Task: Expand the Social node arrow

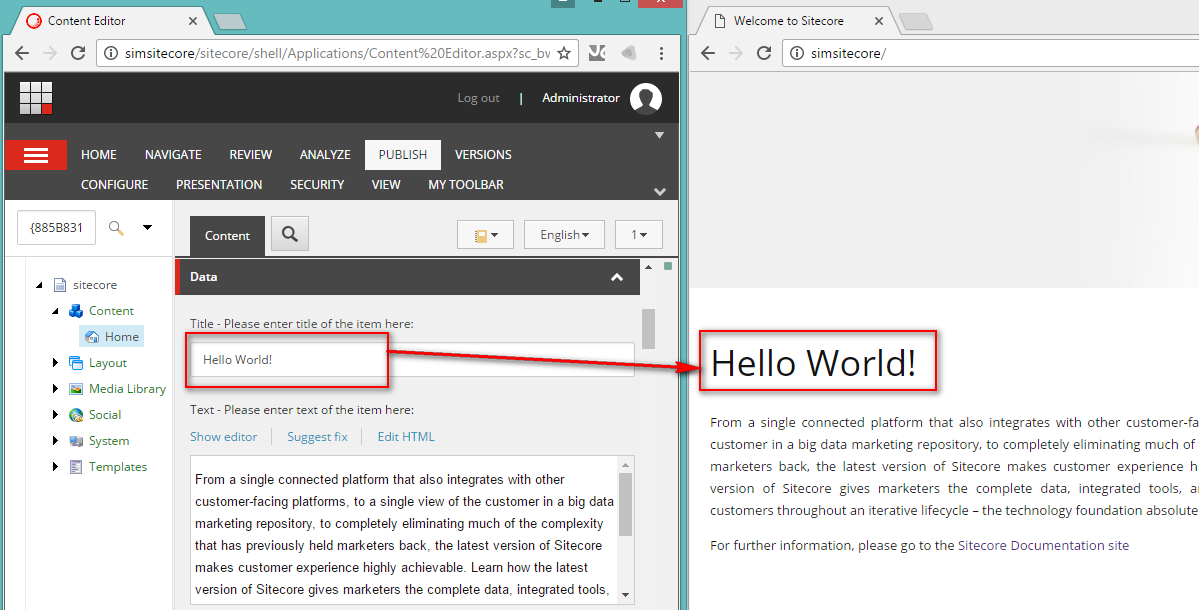Action: click(55, 415)
